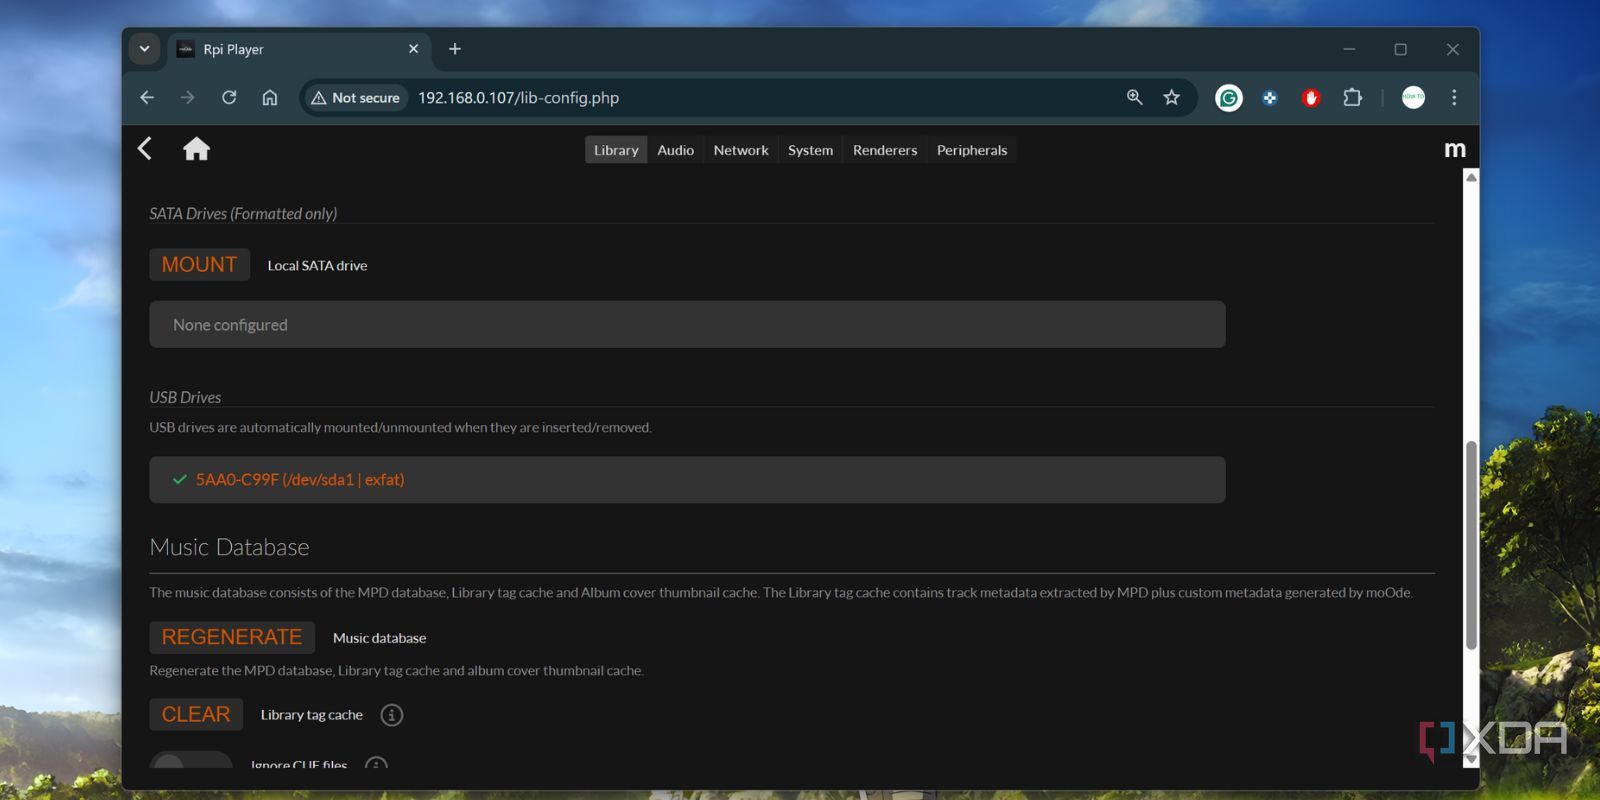Open the Chrome profile avatar

pos(1413,98)
